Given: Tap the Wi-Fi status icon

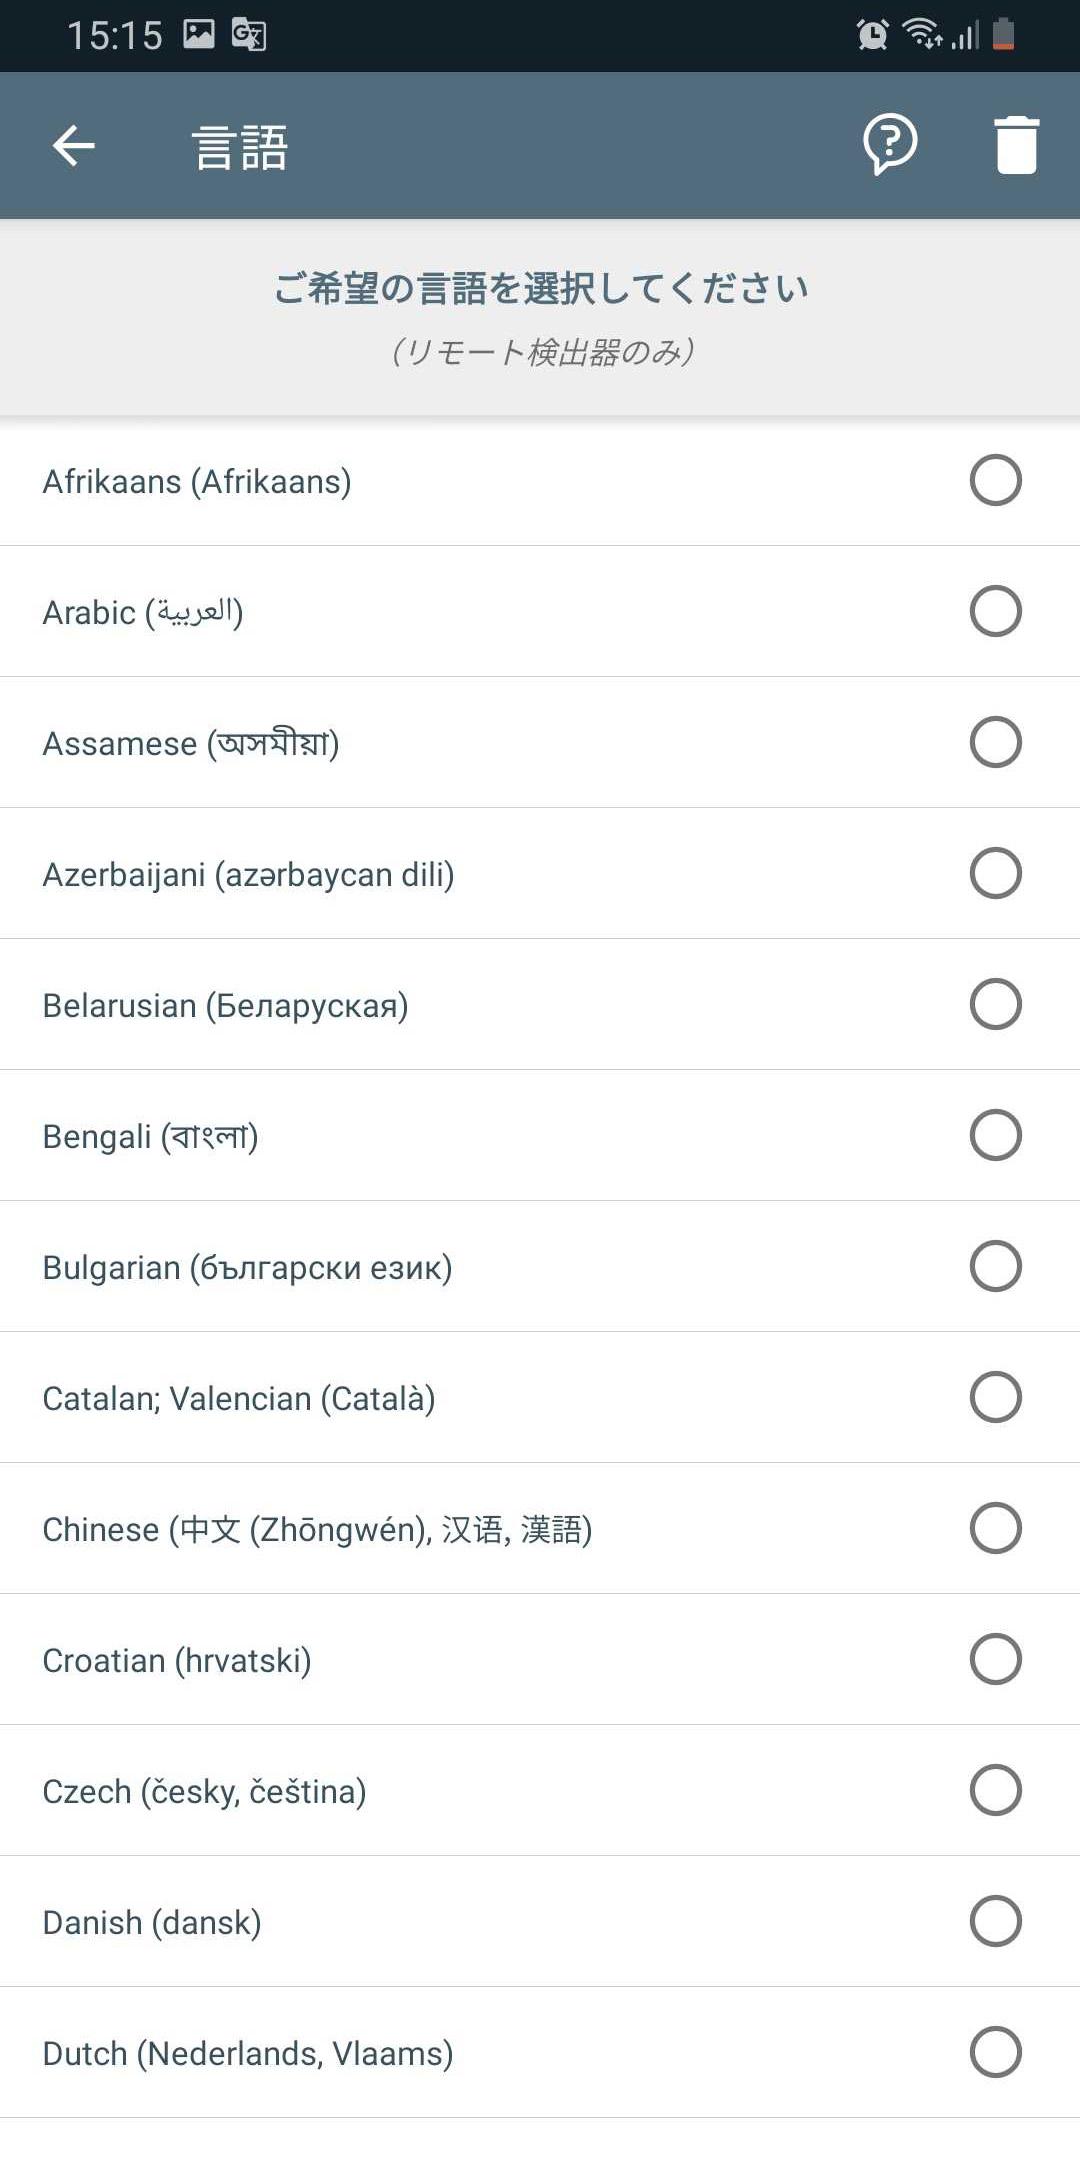Looking at the screenshot, I should pyautogui.click(x=922, y=33).
